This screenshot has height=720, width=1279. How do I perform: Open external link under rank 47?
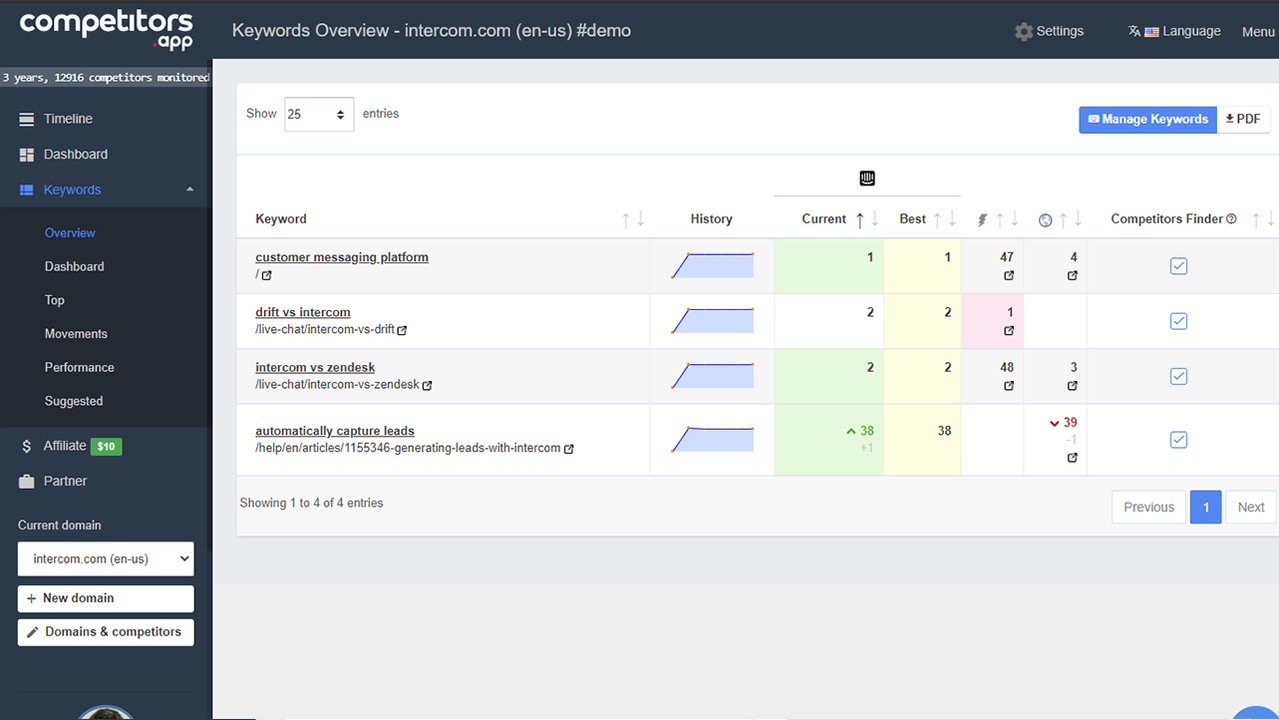[x=1008, y=276]
